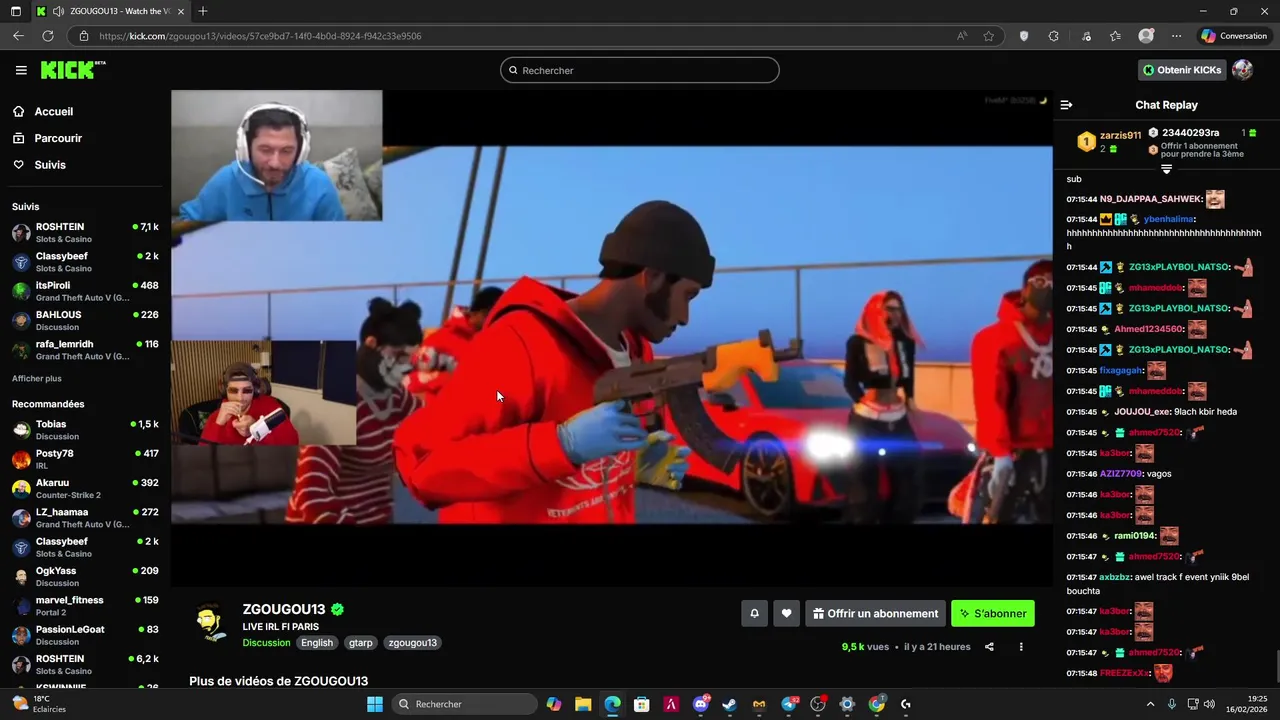Click chat username axbzbz
This screenshot has height=720, width=1280.
point(1115,577)
